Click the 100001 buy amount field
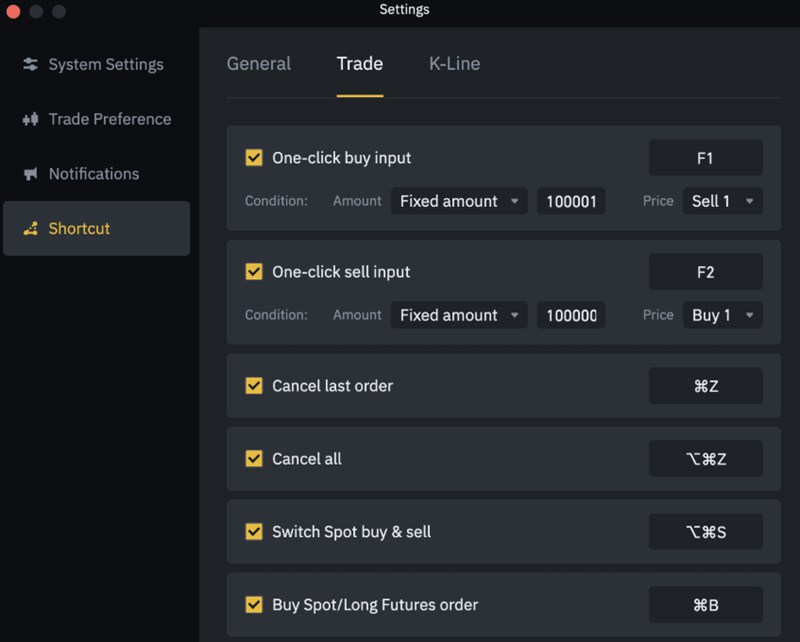Image resolution: width=800 pixels, height=642 pixels. pos(571,201)
